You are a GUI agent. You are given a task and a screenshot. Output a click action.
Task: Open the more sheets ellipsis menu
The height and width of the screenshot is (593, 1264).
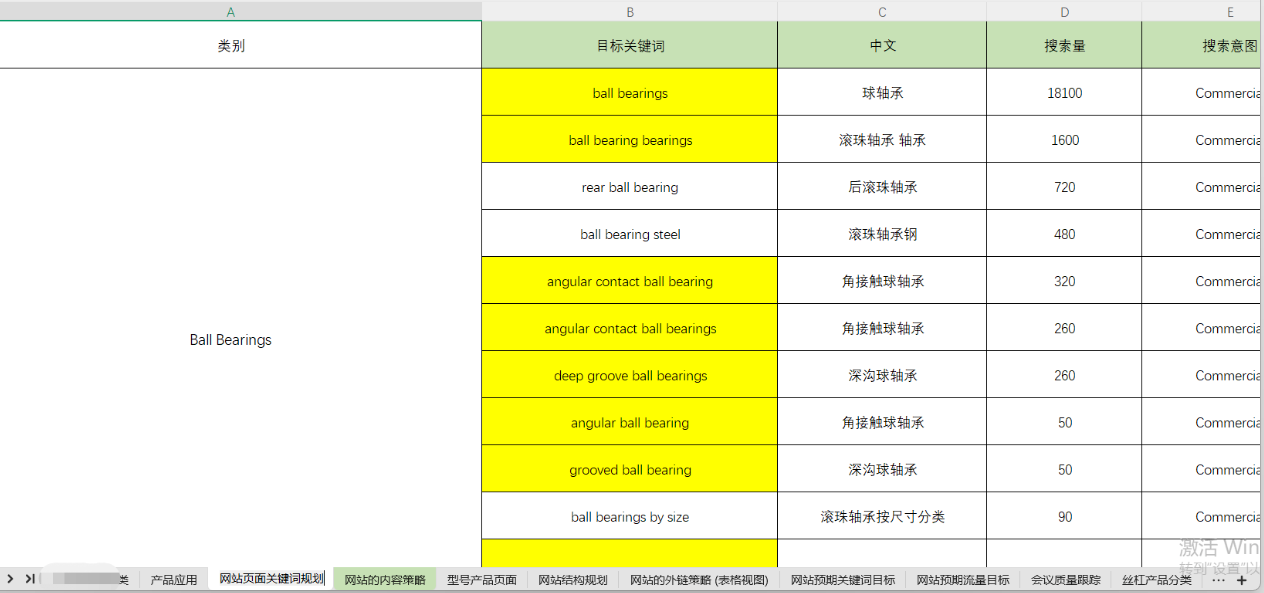point(1218,580)
